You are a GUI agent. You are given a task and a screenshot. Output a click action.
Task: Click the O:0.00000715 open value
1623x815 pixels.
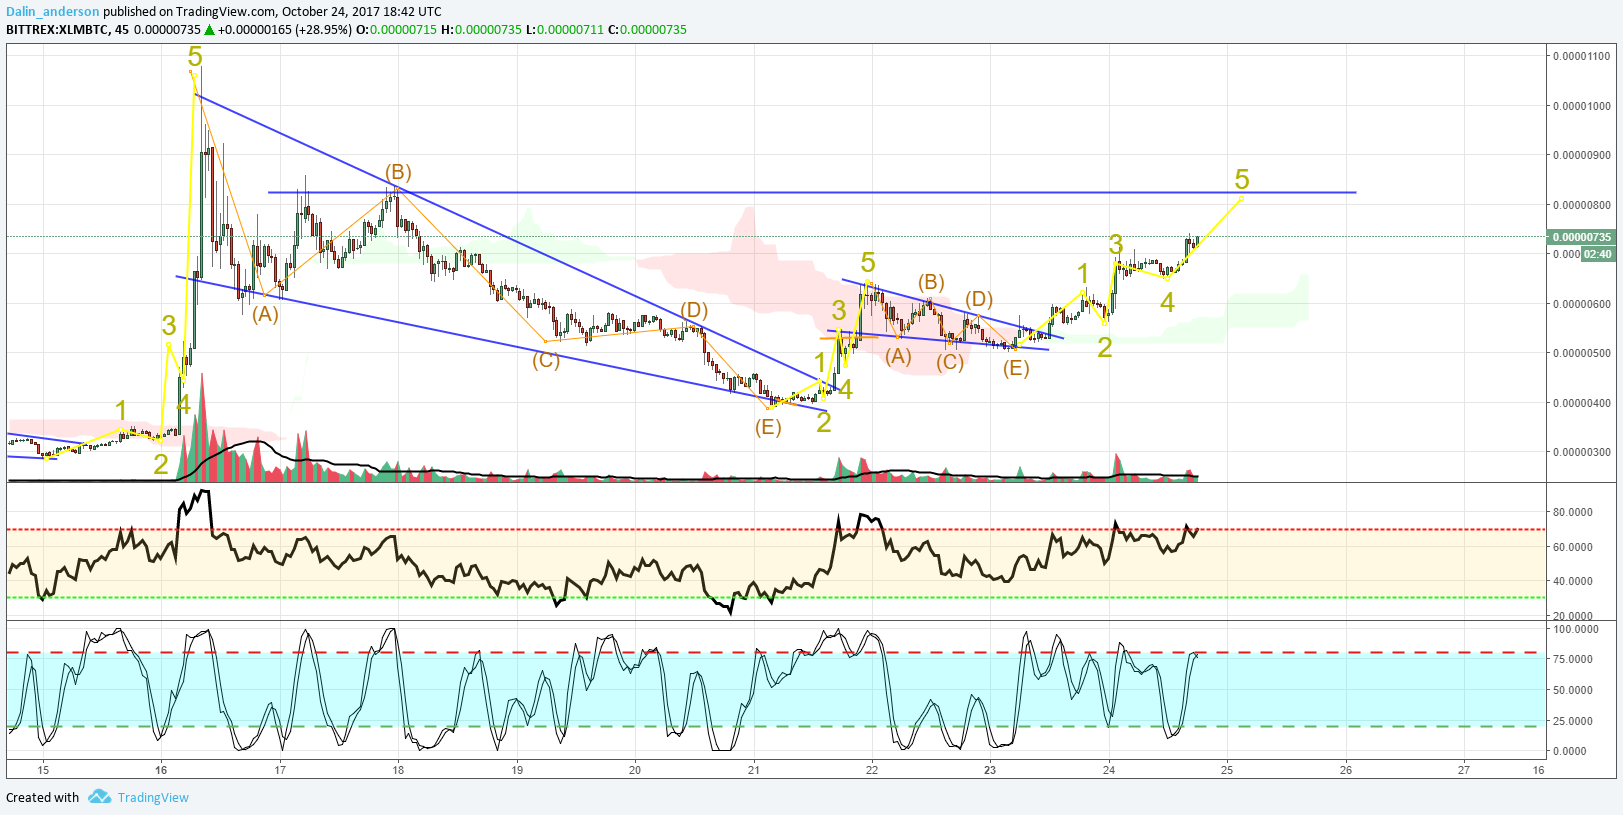(397, 29)
